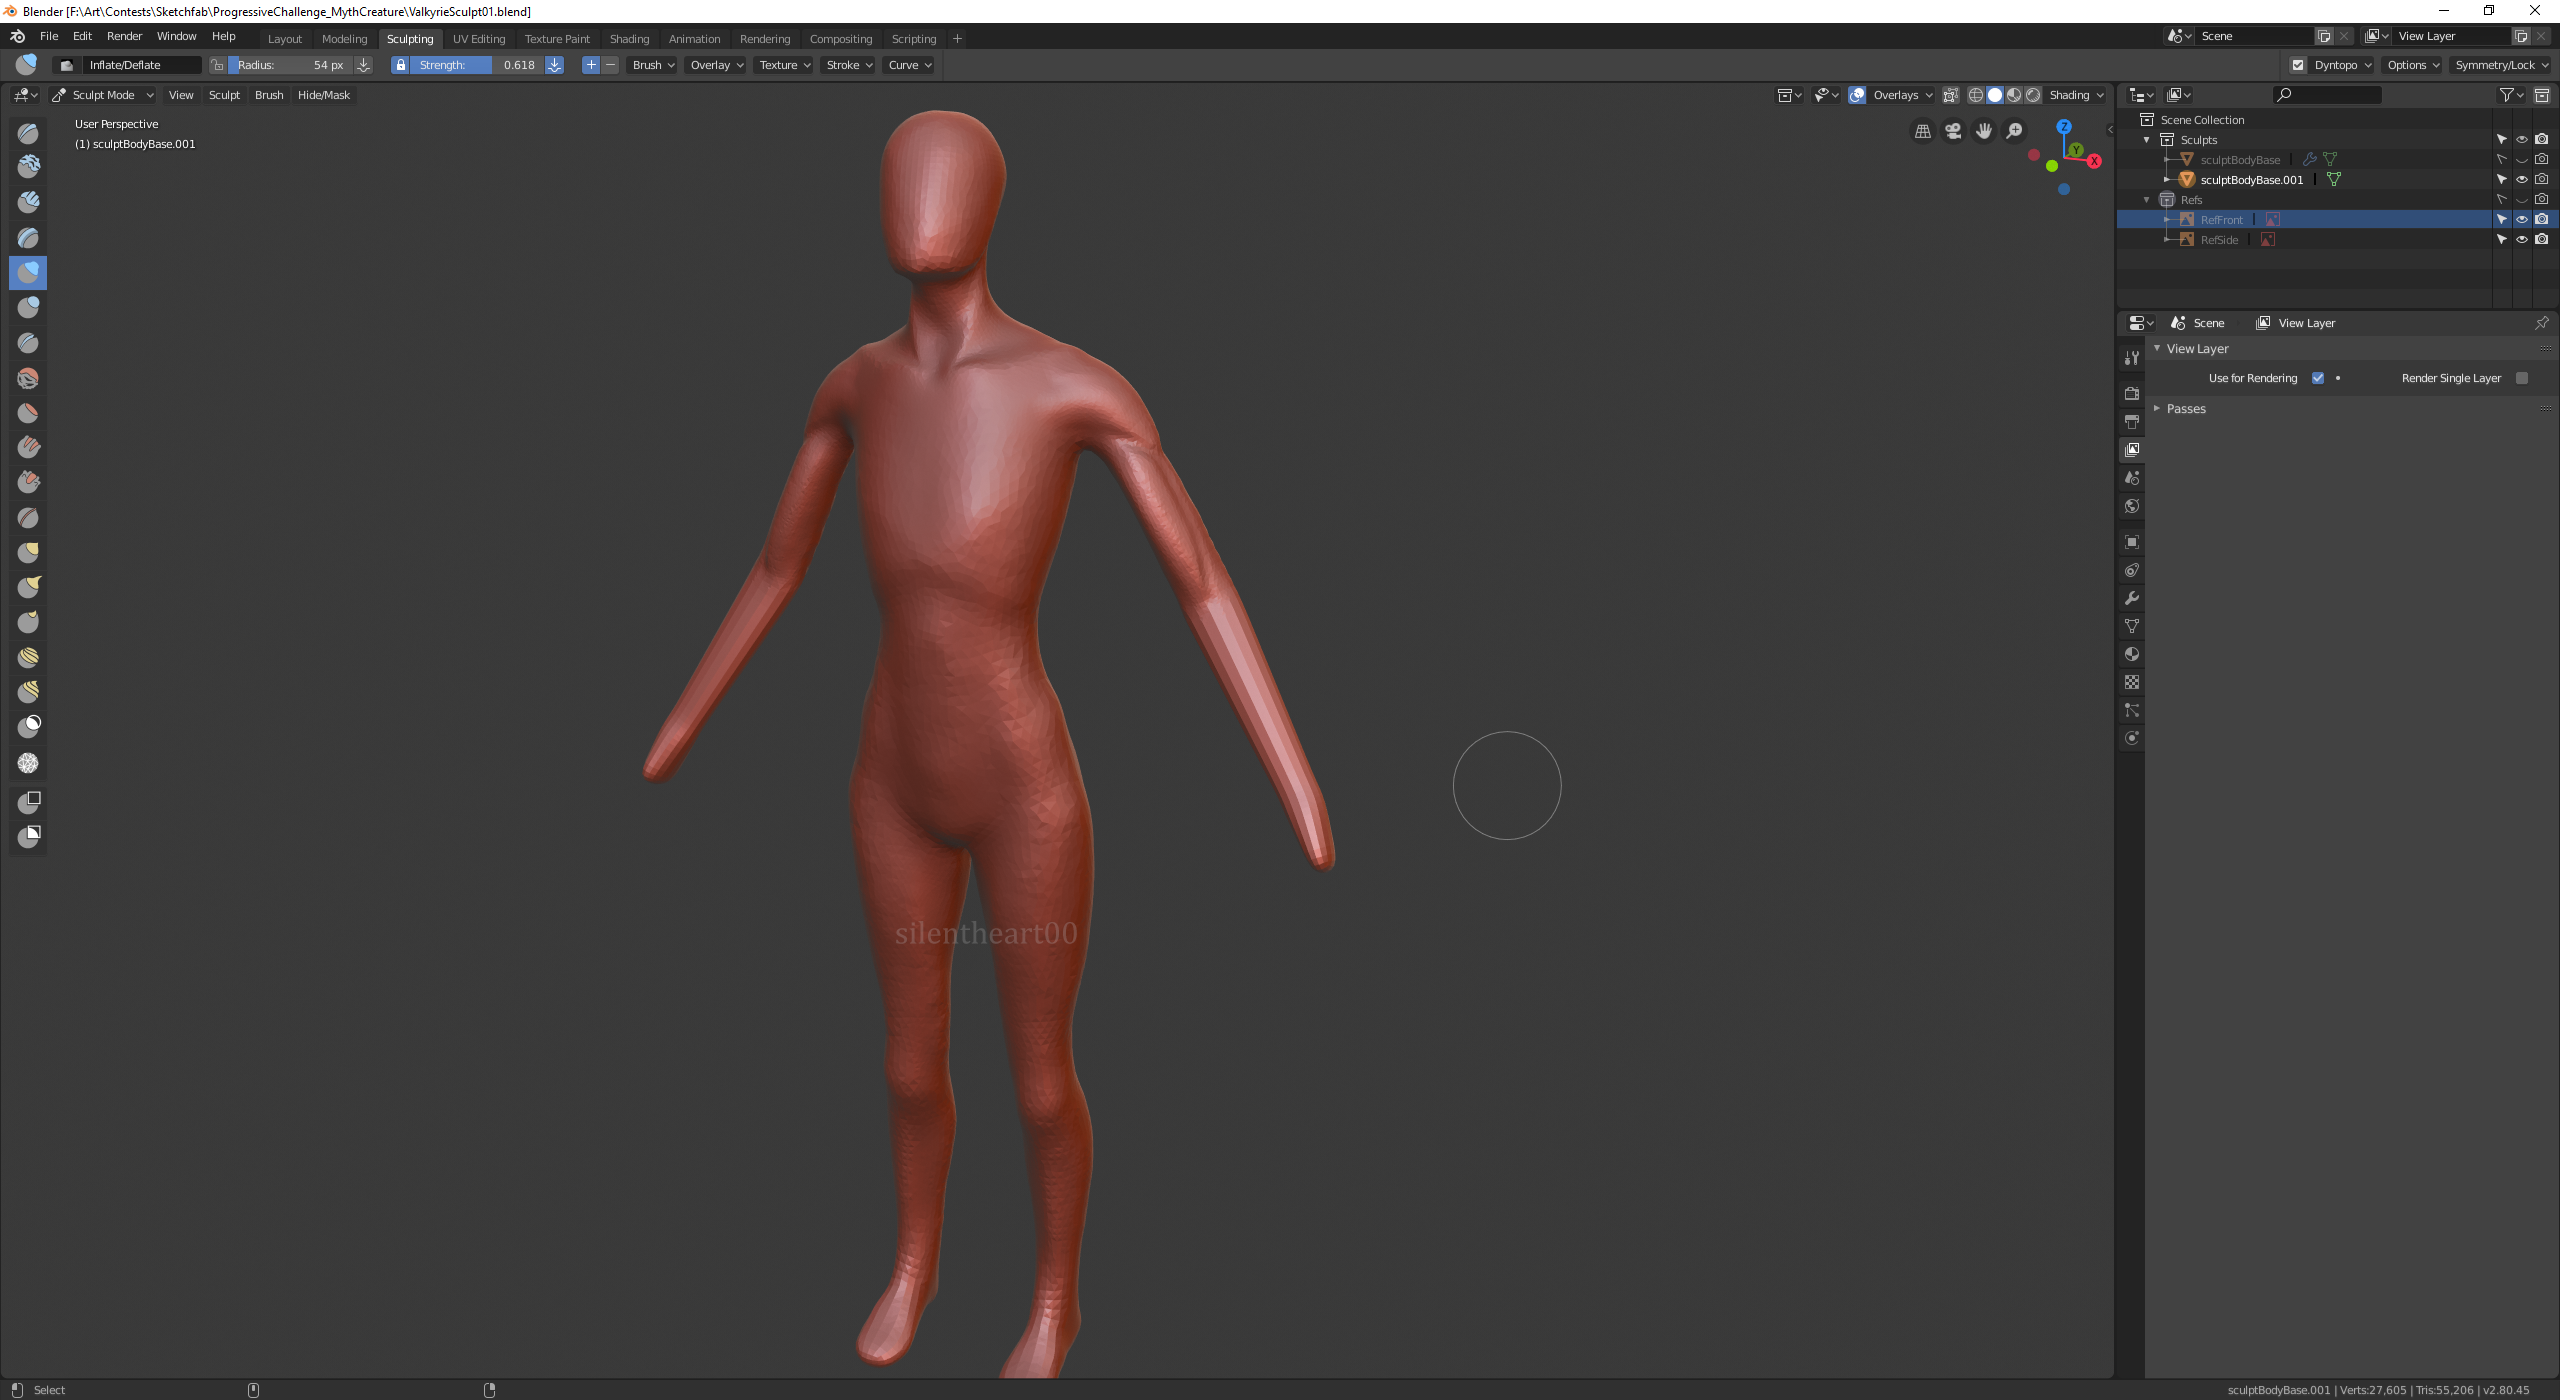Viewport: 2560px width, 1400px height.
Task: Uncheck Use for Rendering checkbox
Action: point(2318,378)
